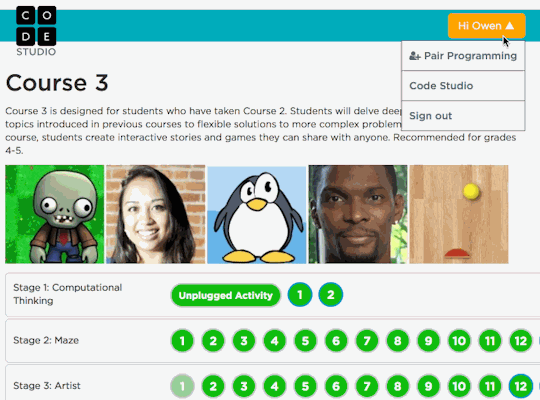The image size is (540, 400).
Task: Open the bounce ball game thumbnail
Action: 459,214
